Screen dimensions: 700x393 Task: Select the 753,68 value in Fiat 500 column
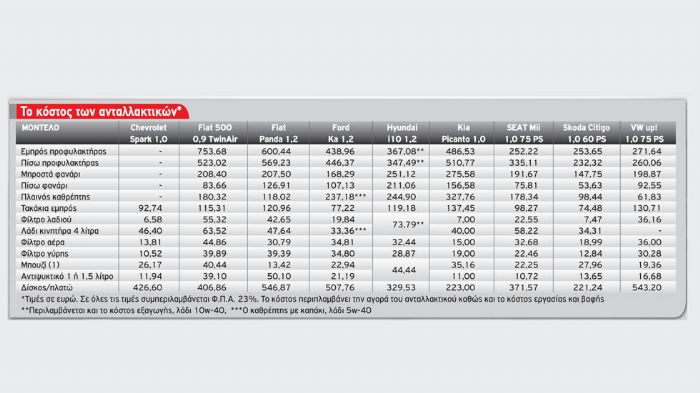pyautogui.click(x=212, y=151)
